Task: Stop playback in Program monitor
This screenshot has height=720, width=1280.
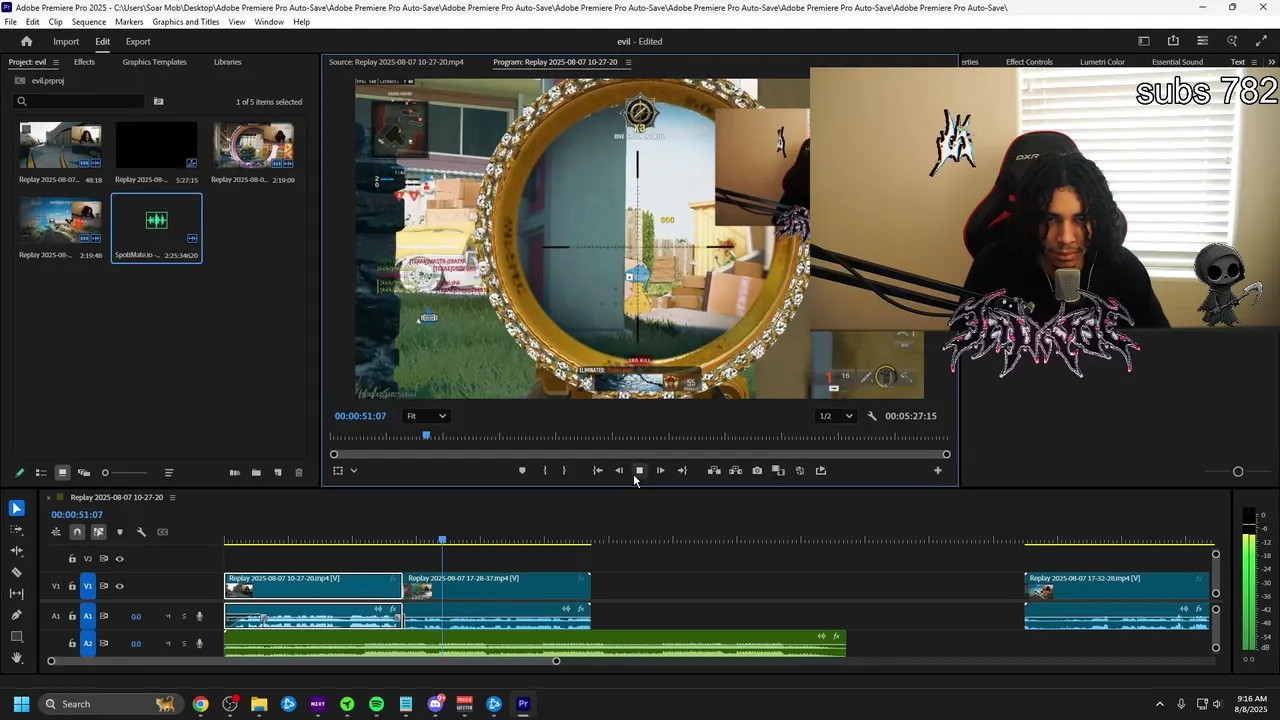Action: coord(640,471)
